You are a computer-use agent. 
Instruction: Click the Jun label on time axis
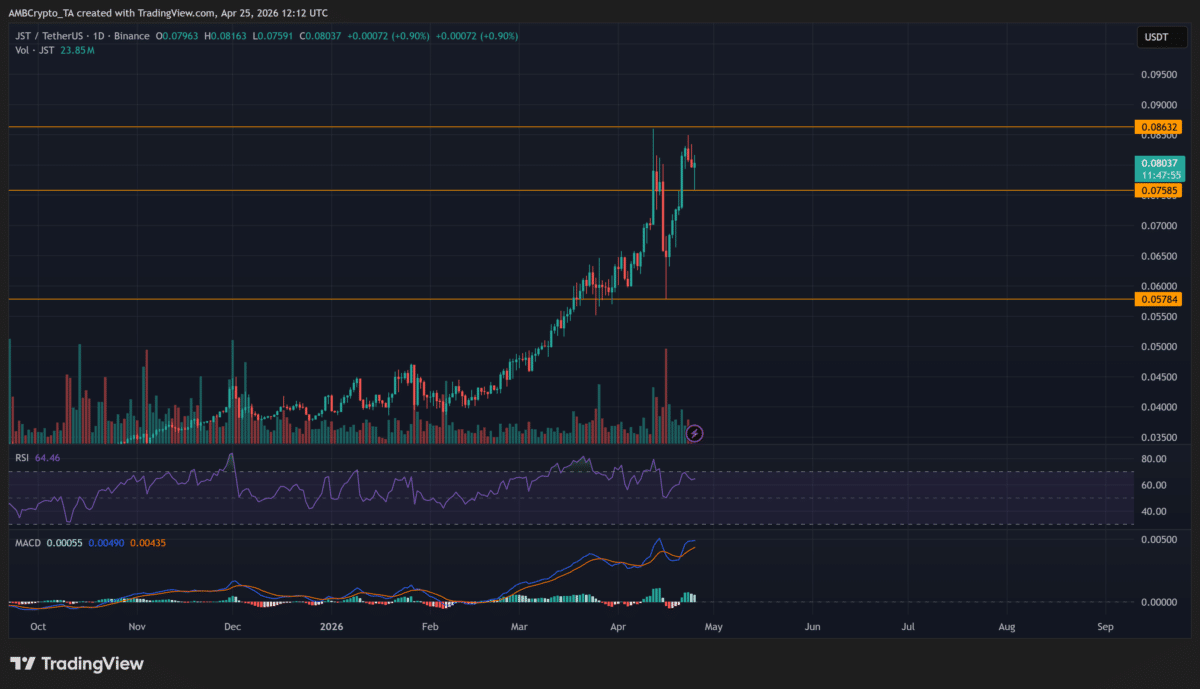click(813, 626)
